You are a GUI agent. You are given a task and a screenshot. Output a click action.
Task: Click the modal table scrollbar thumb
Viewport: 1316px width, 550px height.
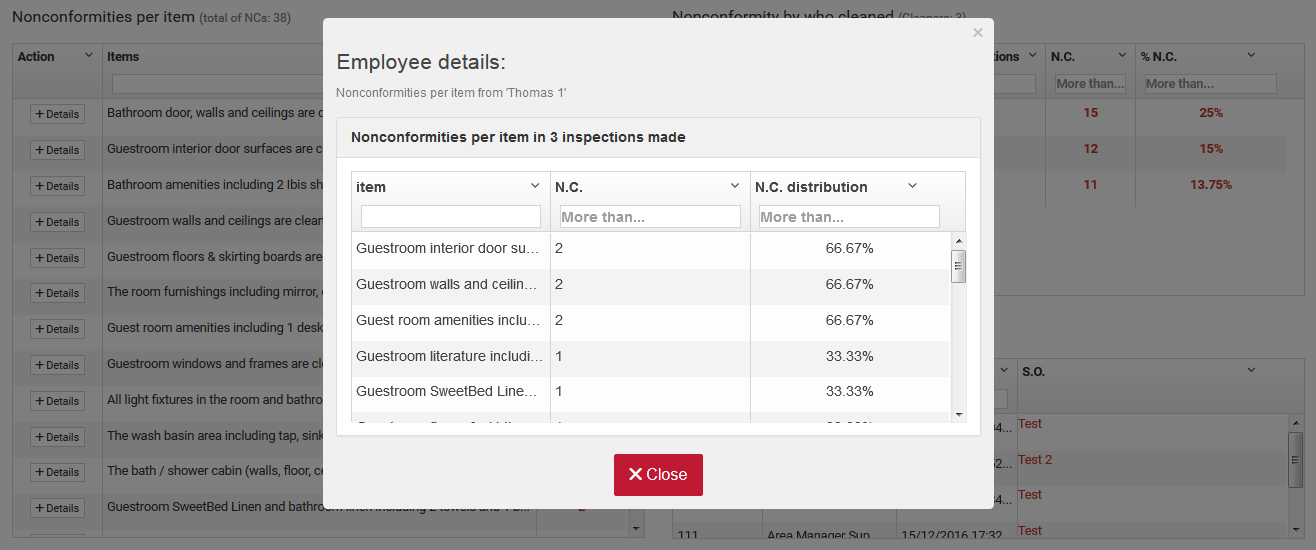(x=958, y=267)
